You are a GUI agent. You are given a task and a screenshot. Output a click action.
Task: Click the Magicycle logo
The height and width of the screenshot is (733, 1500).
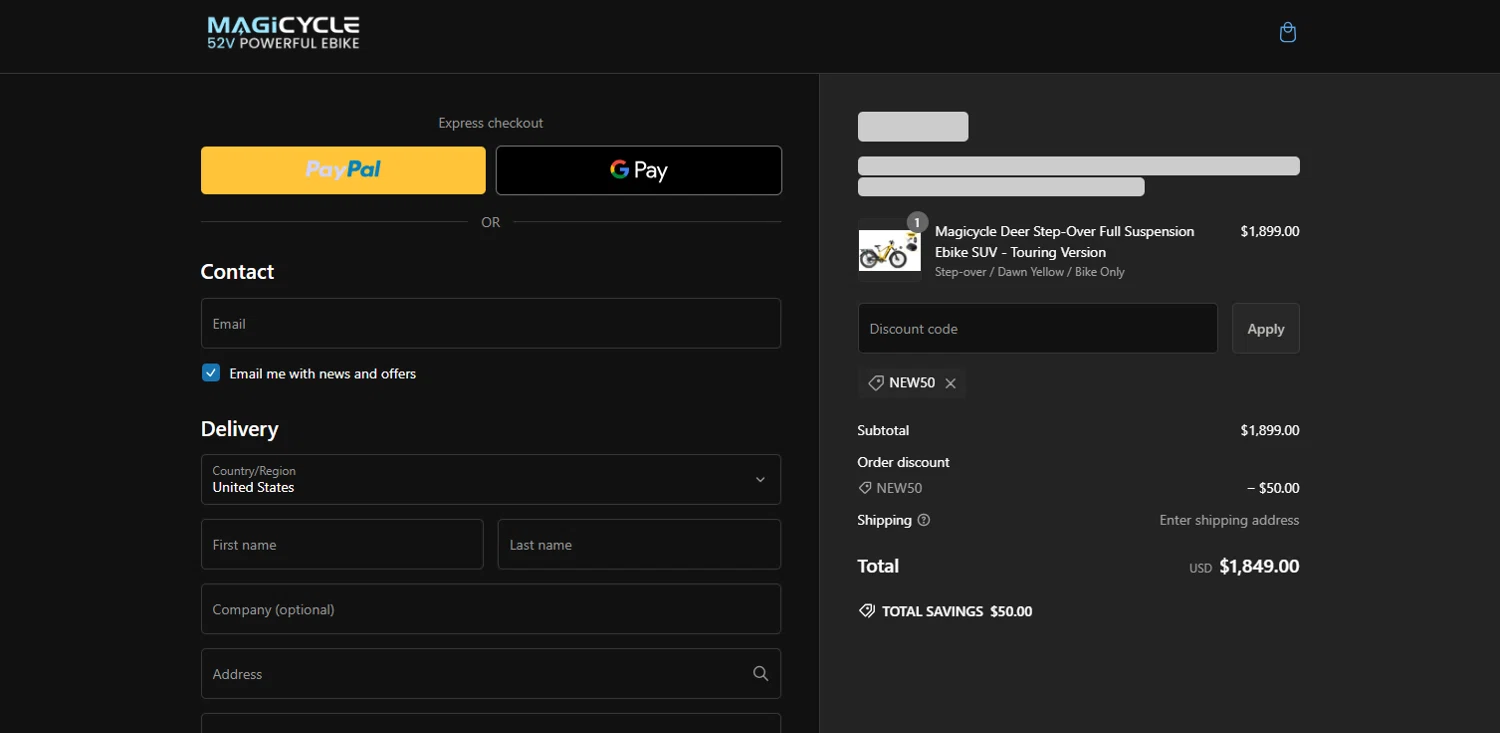pyautogui.click(x=283, y=33)
